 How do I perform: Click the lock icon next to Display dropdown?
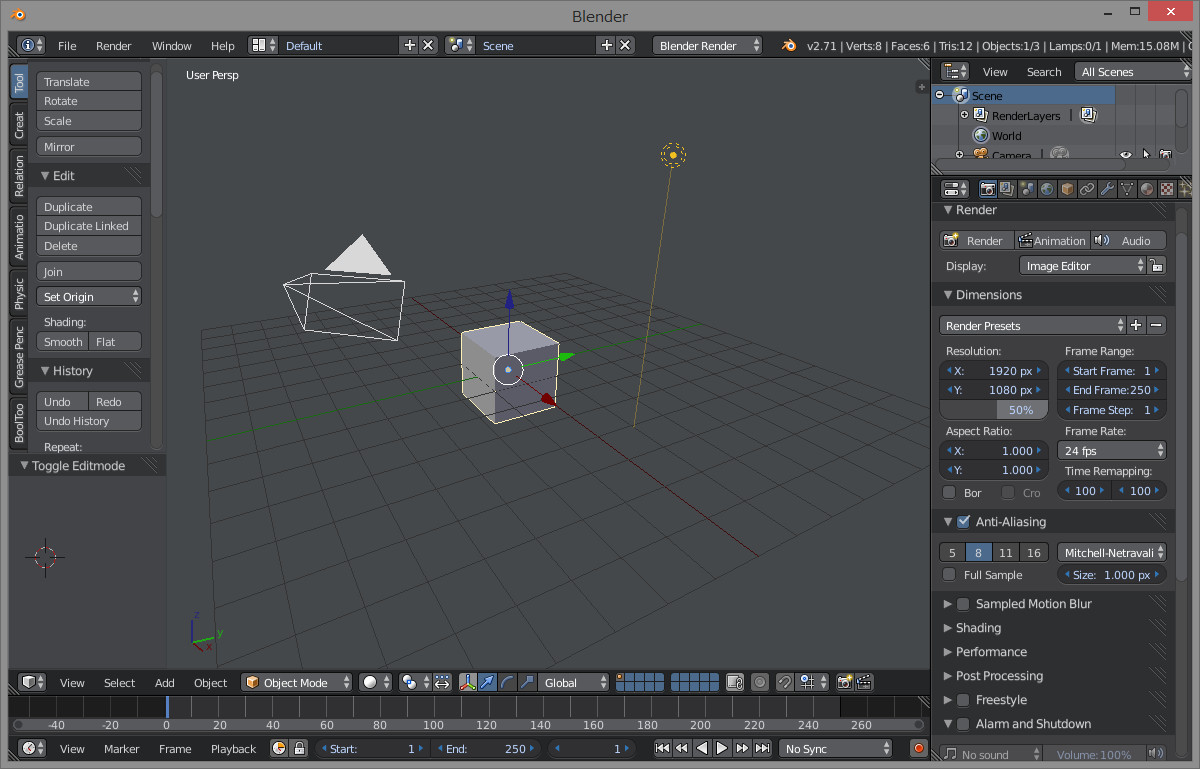pos(1156,265)
